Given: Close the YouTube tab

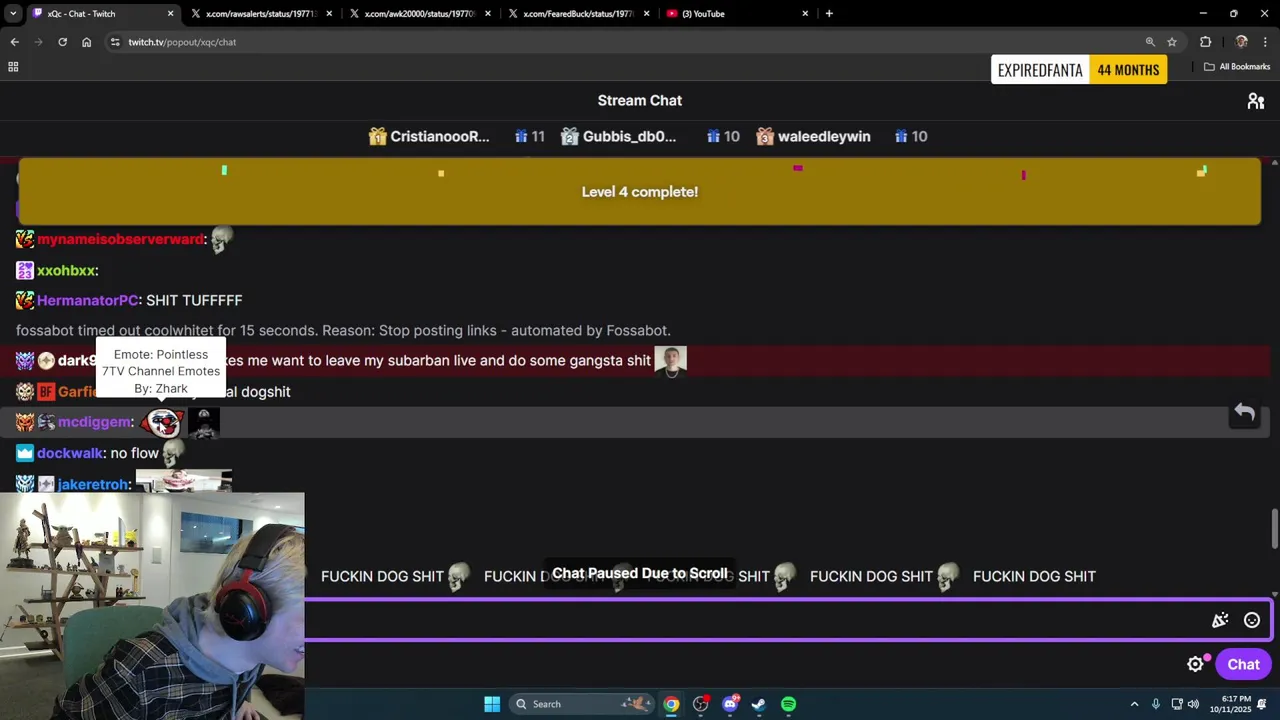Looking at the screenshot, I should [x=805, y=14].
